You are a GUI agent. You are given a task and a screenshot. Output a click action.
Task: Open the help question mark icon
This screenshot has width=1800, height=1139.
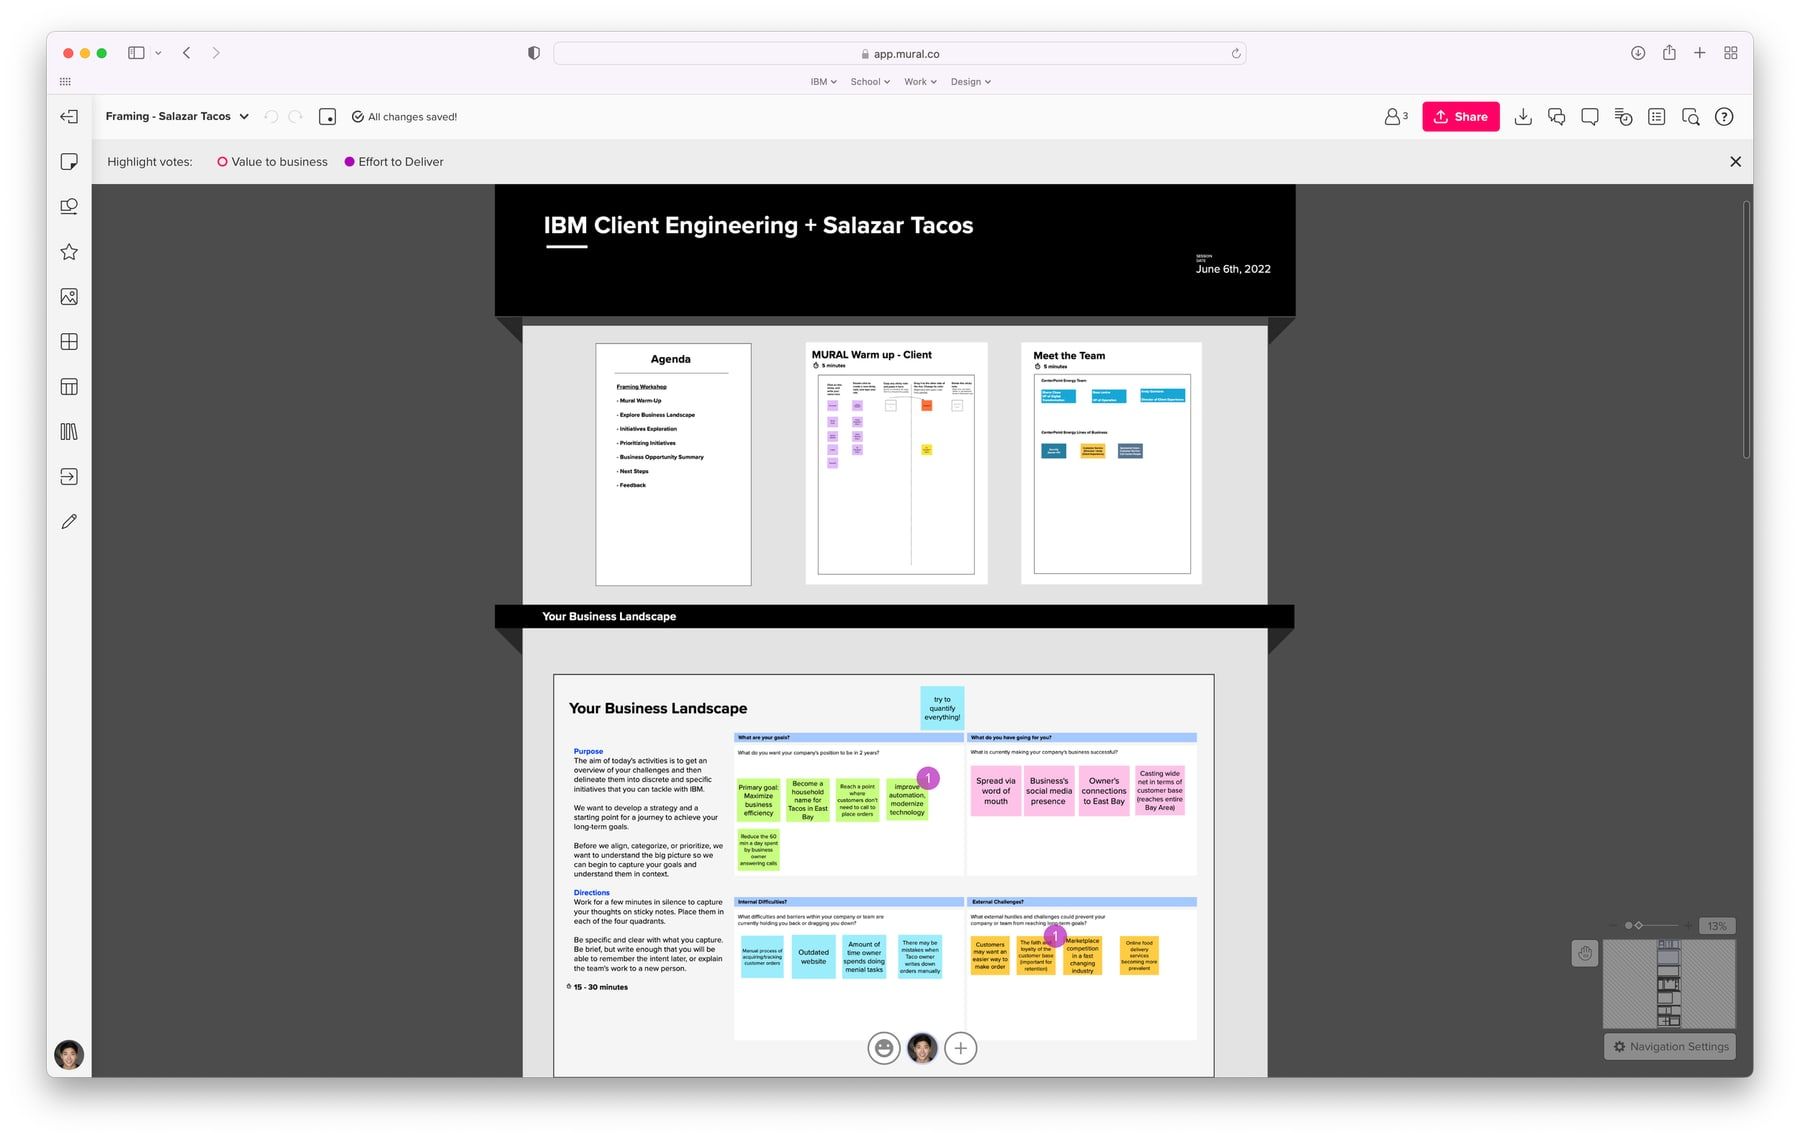(1724, 117)
